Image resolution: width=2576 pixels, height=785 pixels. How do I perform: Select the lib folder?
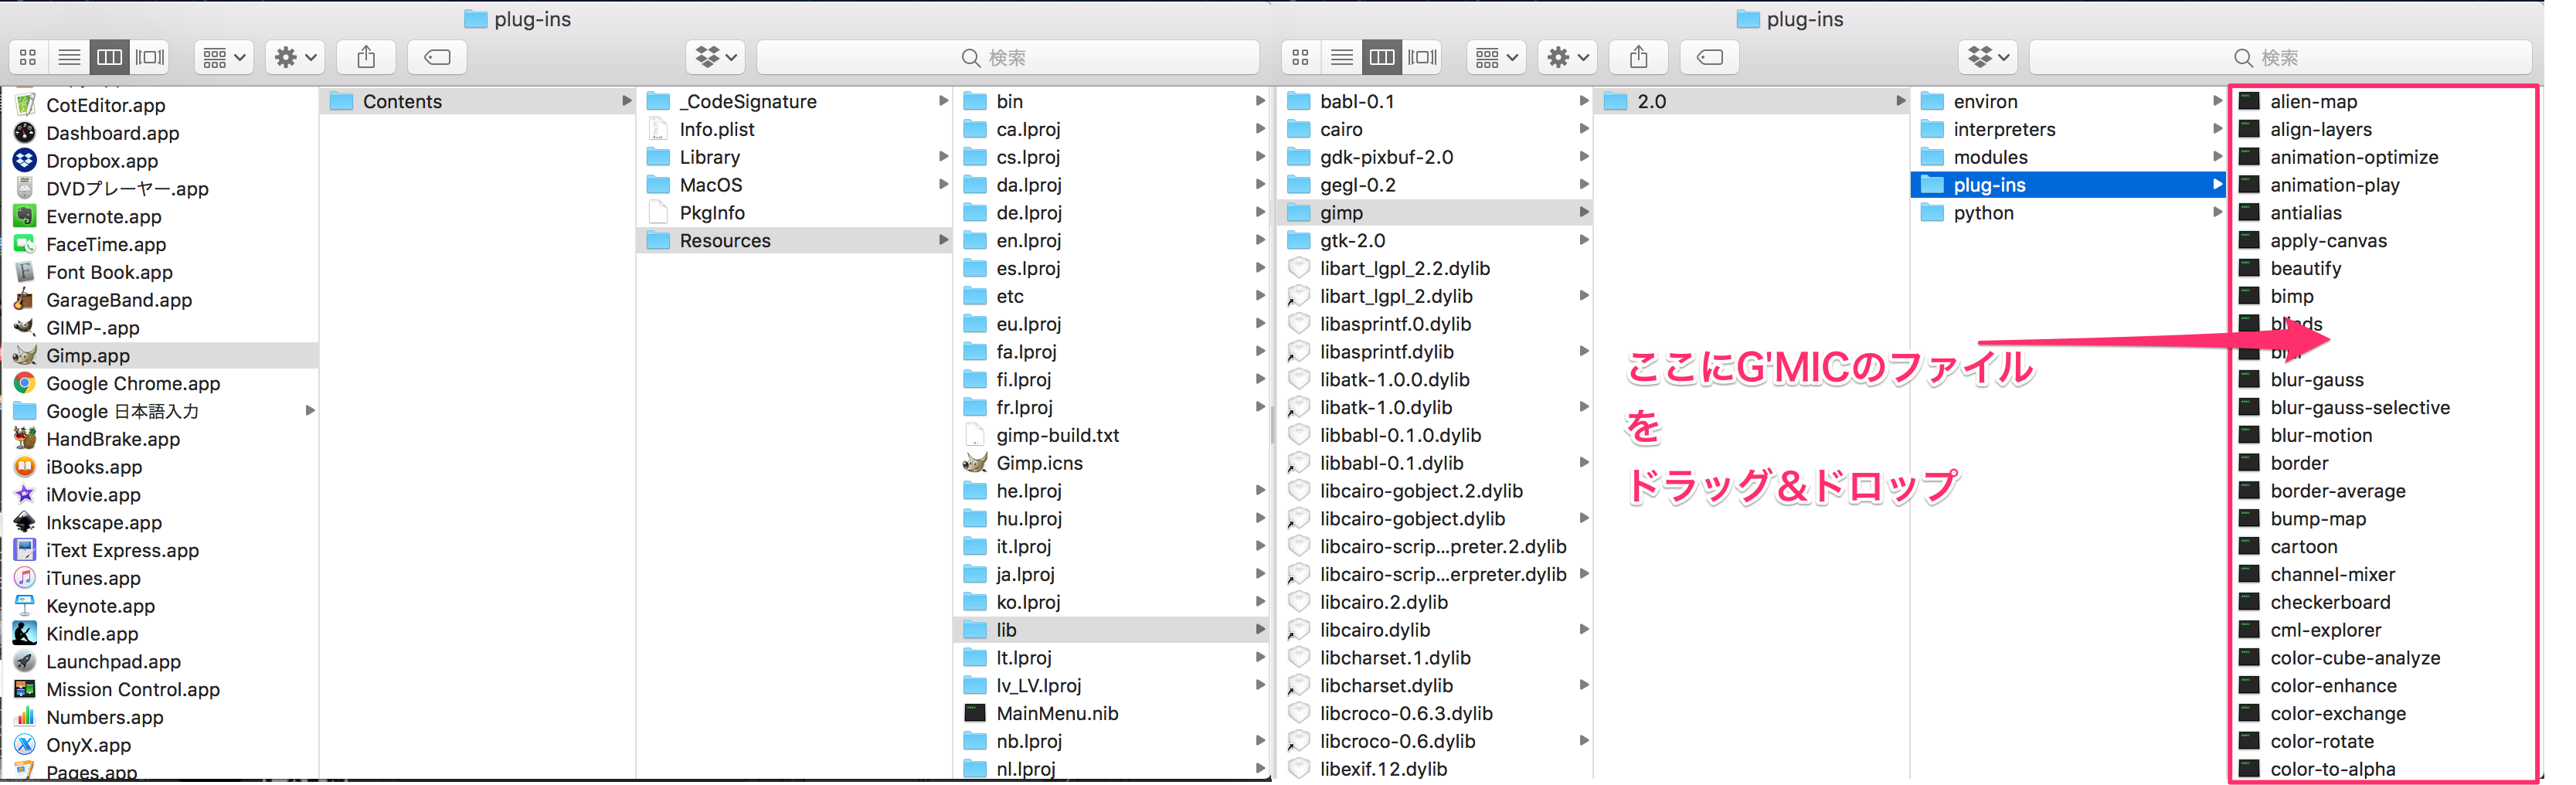tap(1112, 629)
